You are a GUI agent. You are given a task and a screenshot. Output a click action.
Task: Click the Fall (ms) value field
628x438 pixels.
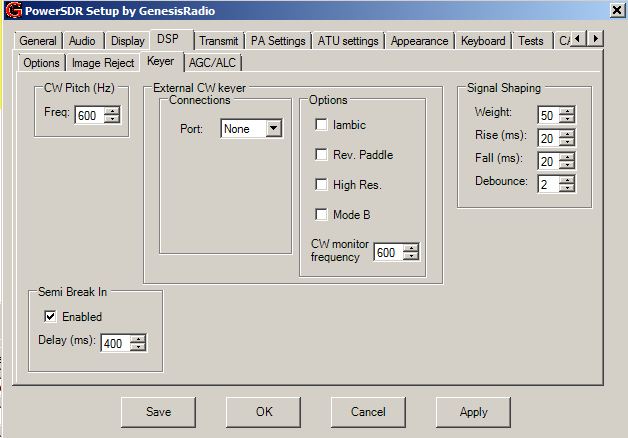tap(548, 161)
